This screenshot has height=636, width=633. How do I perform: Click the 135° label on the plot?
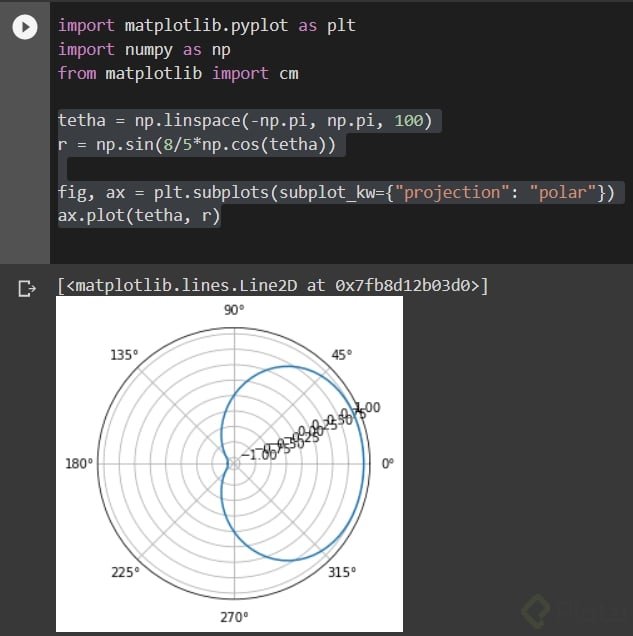coord(124,355)
